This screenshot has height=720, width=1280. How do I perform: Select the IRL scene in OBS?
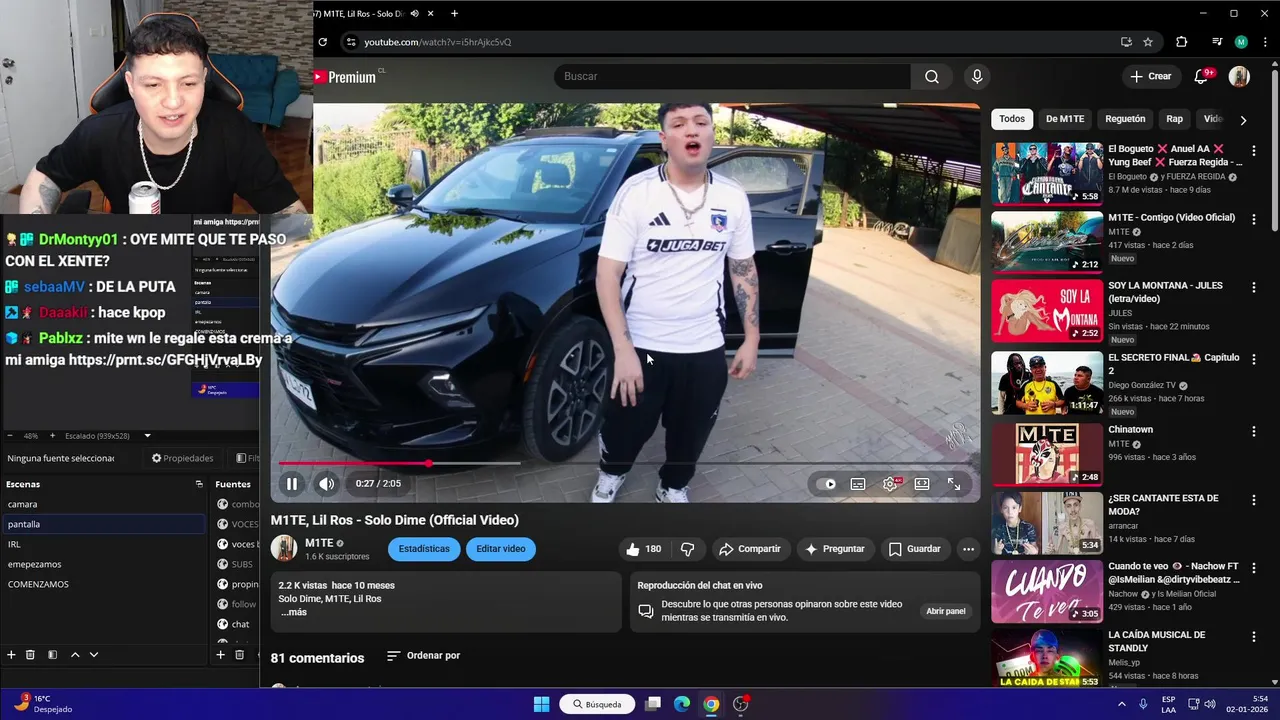pyautogui.click(x=103, y=544)
